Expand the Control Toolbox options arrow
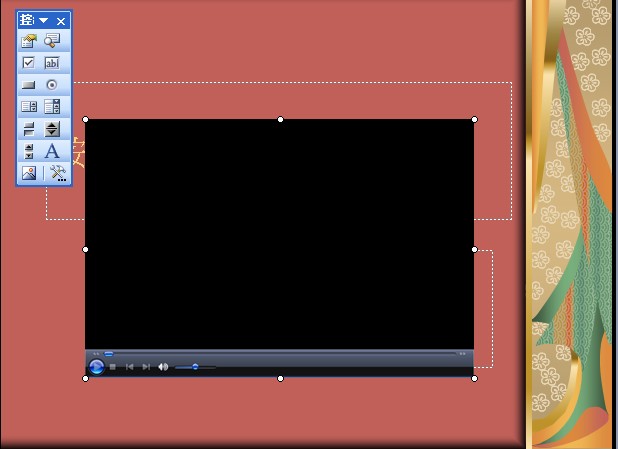Viewport: 618px width, 449px height. click(x=44, y=21)
